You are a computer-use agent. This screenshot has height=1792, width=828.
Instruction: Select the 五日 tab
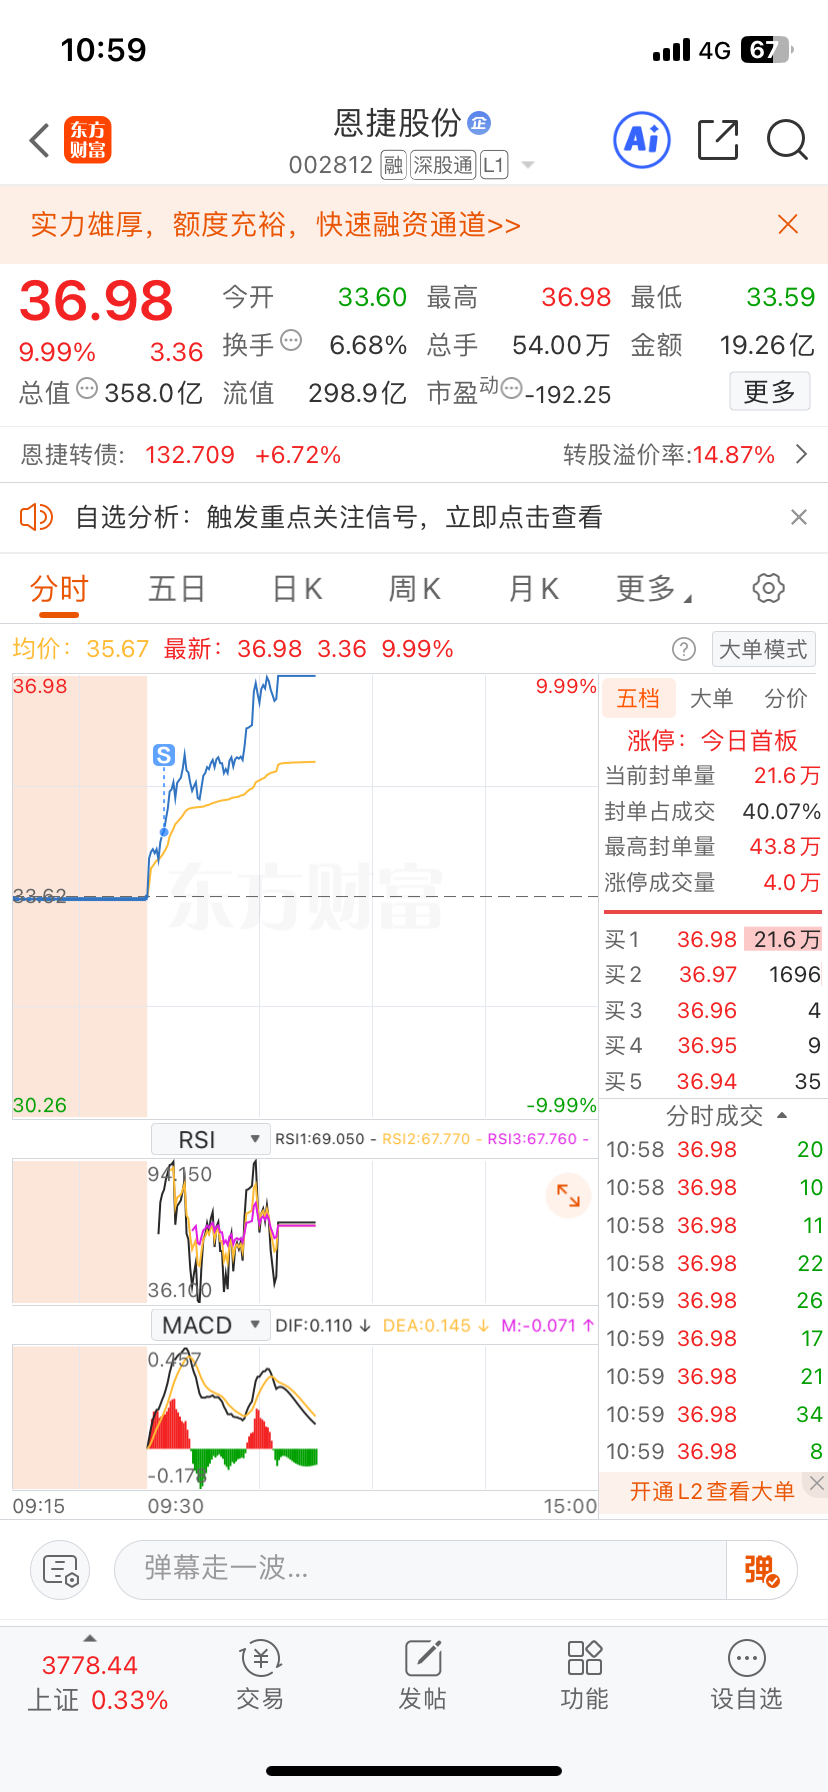click(x=176, y=589)
